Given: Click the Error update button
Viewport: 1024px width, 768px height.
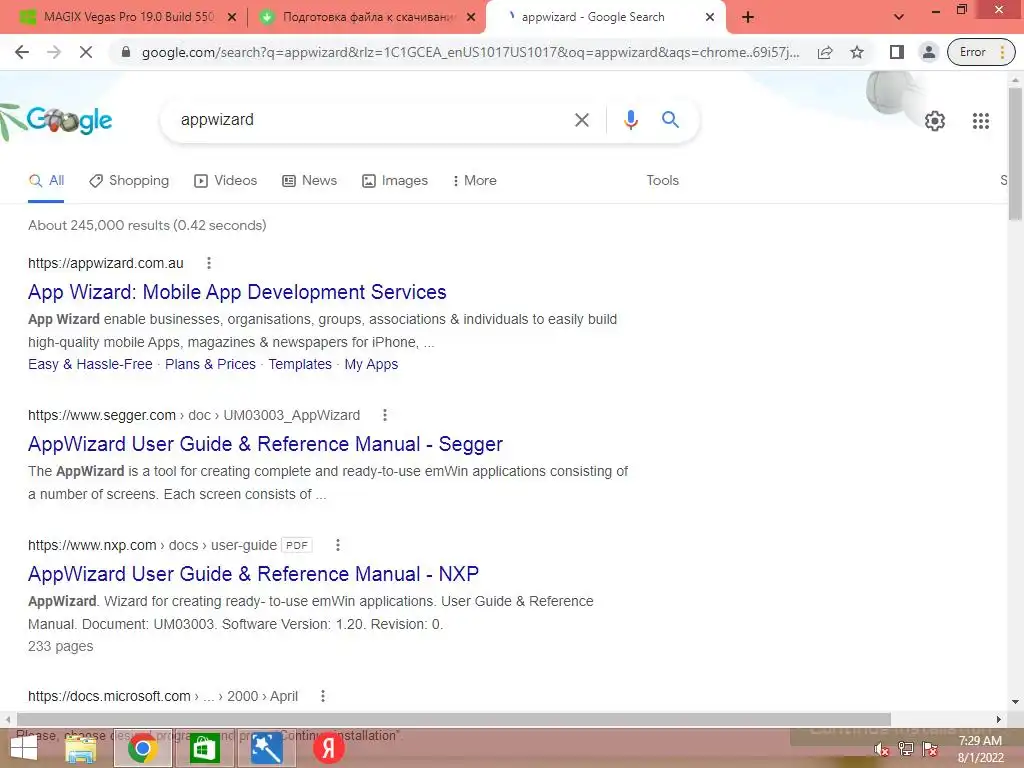Looking at the screenshot, I should (981, 52).
